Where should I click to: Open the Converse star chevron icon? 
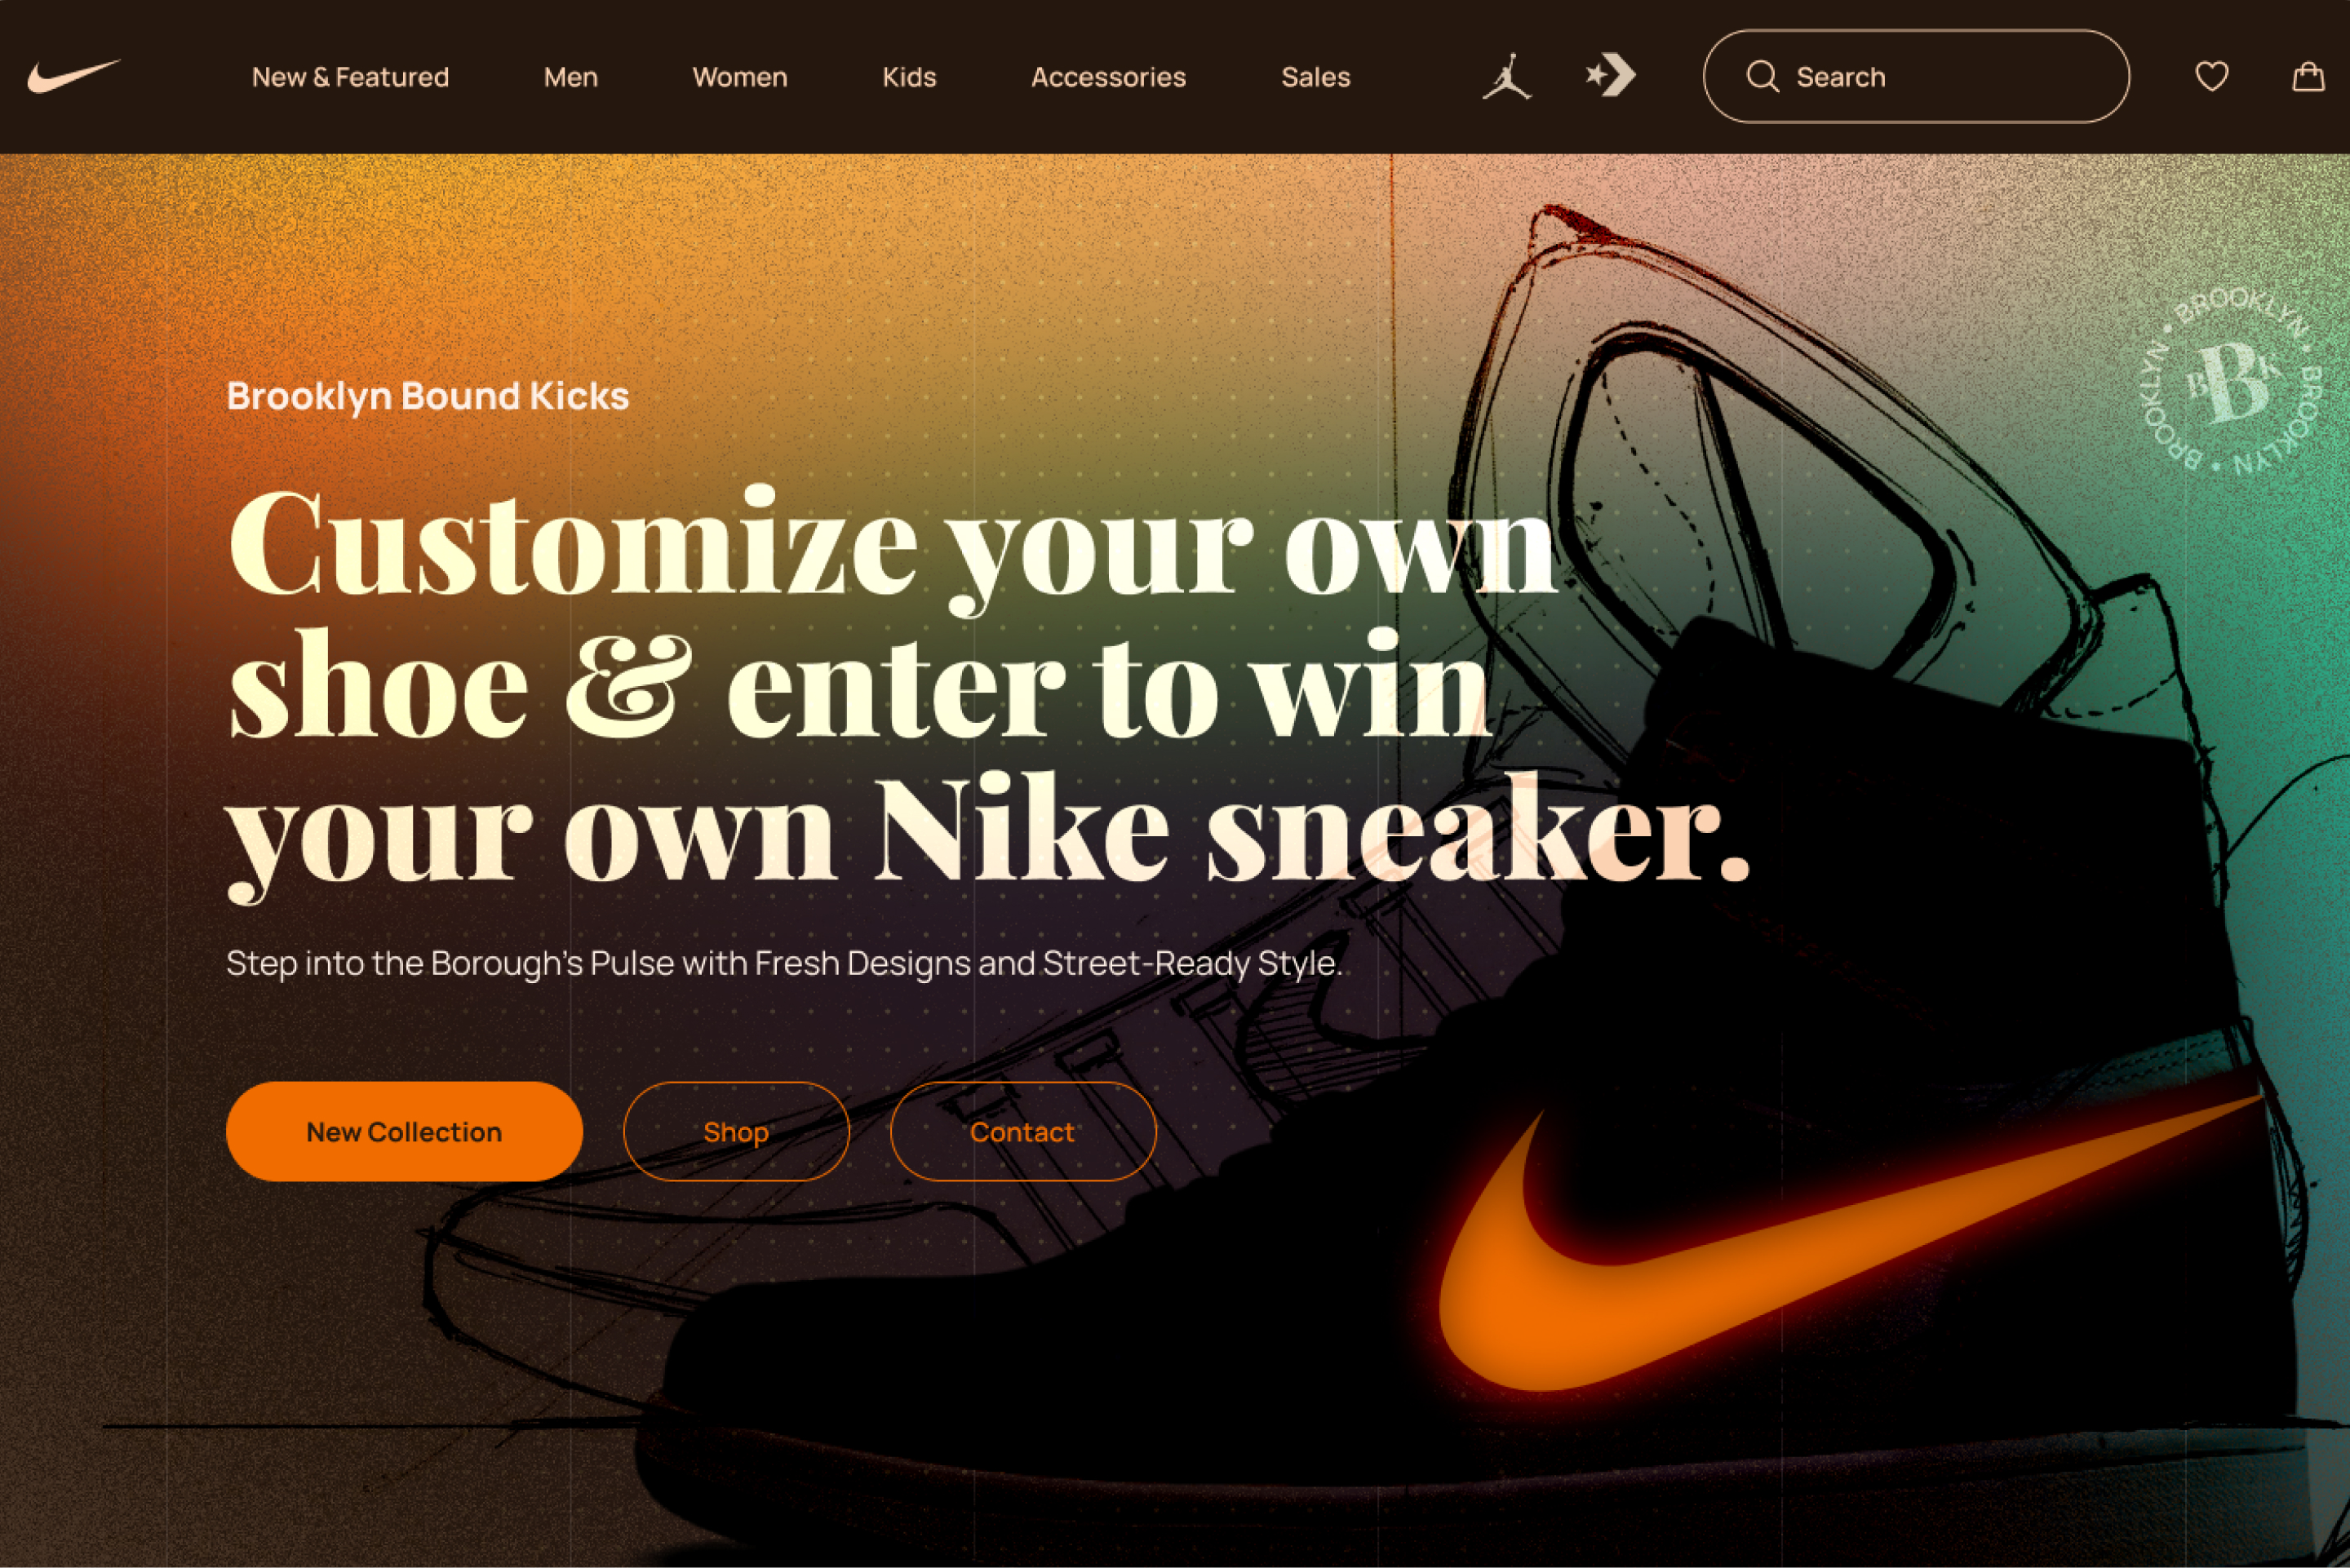pos(1611,76)
